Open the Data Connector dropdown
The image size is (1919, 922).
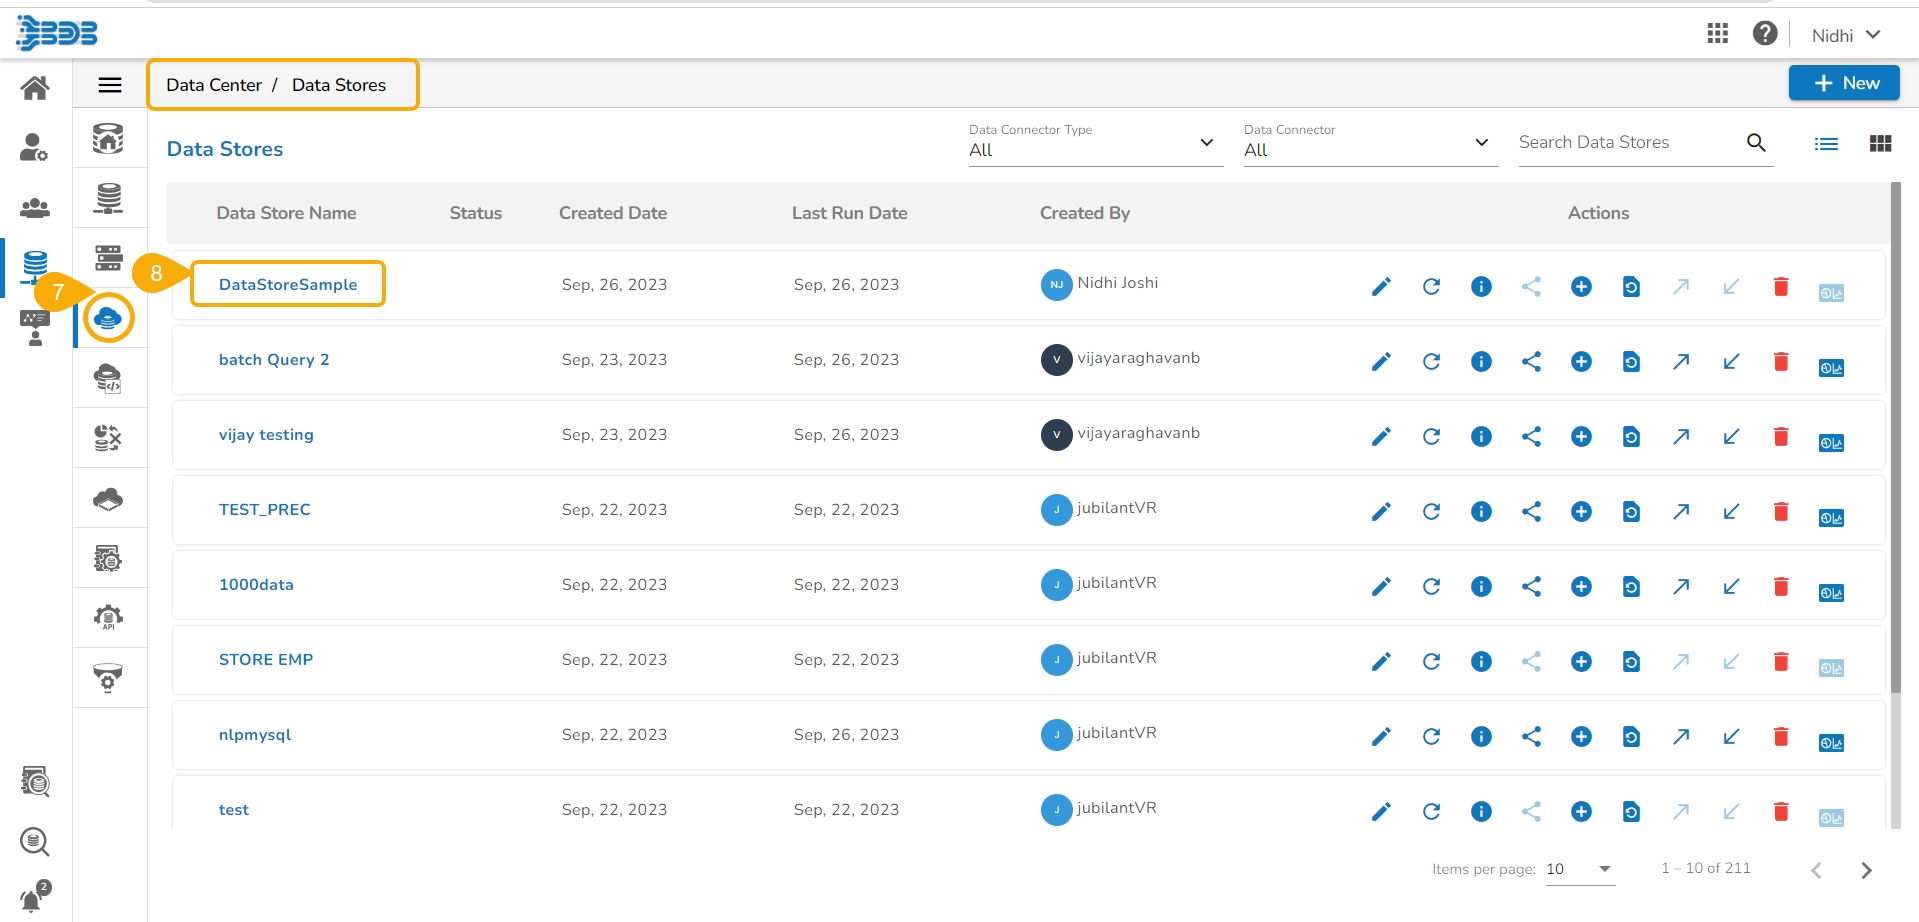click(1369, 143)
